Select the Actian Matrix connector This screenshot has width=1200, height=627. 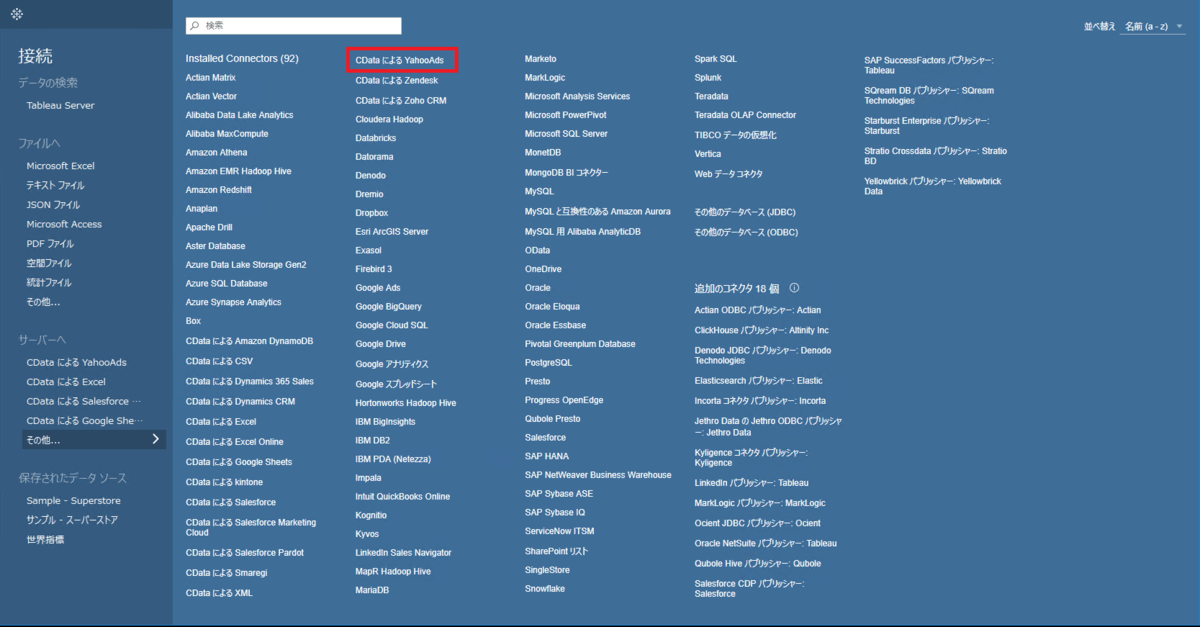tap(211, 77)
